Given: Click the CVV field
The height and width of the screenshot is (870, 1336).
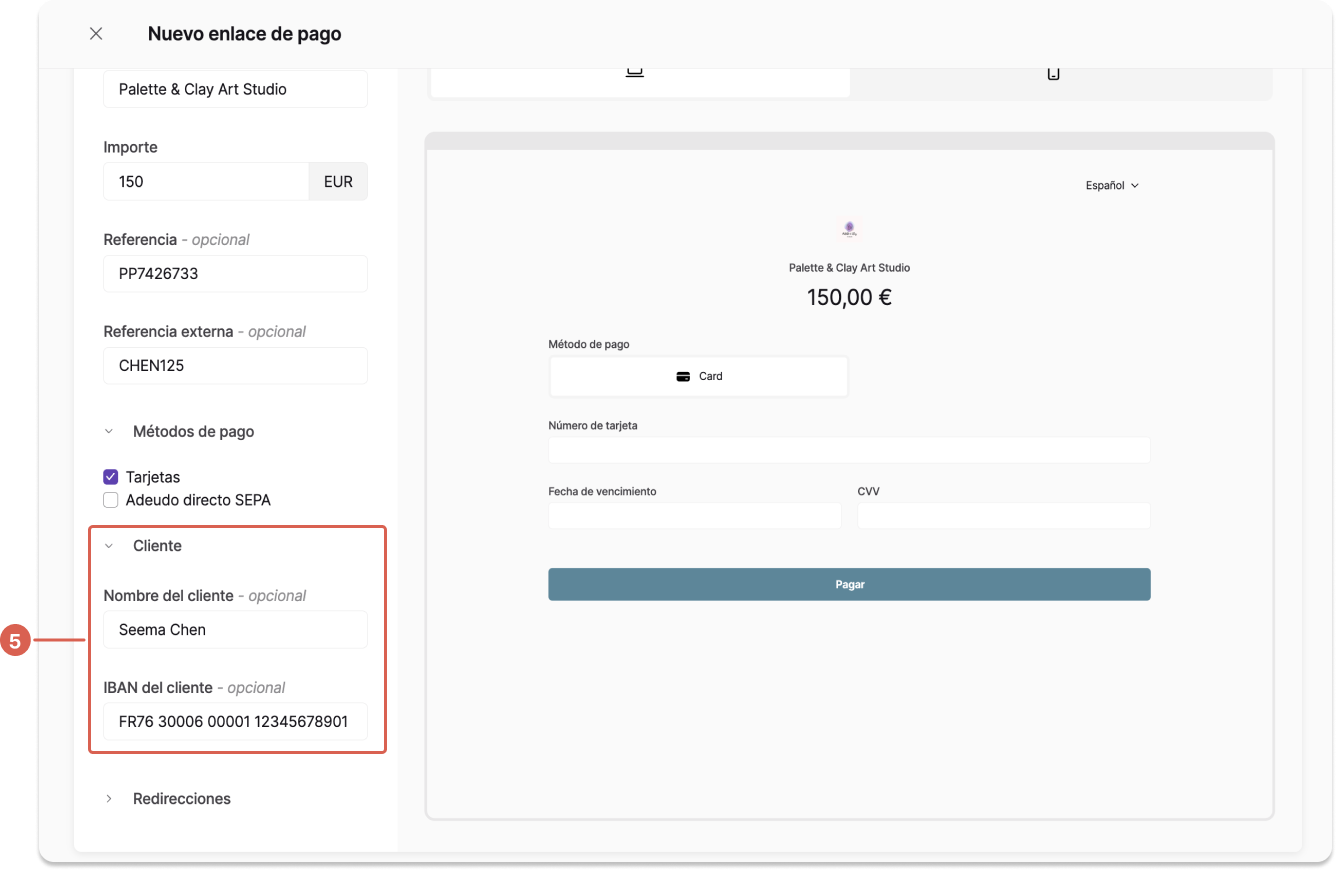Looking at the screenshot, I should [x=1004, y=516].
